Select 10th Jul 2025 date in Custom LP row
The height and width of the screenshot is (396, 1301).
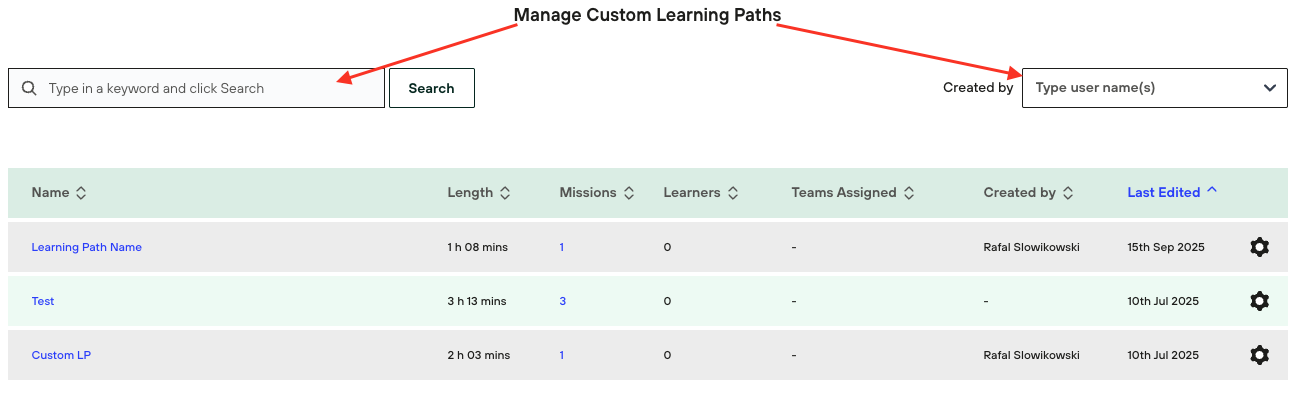[1163, 355]
